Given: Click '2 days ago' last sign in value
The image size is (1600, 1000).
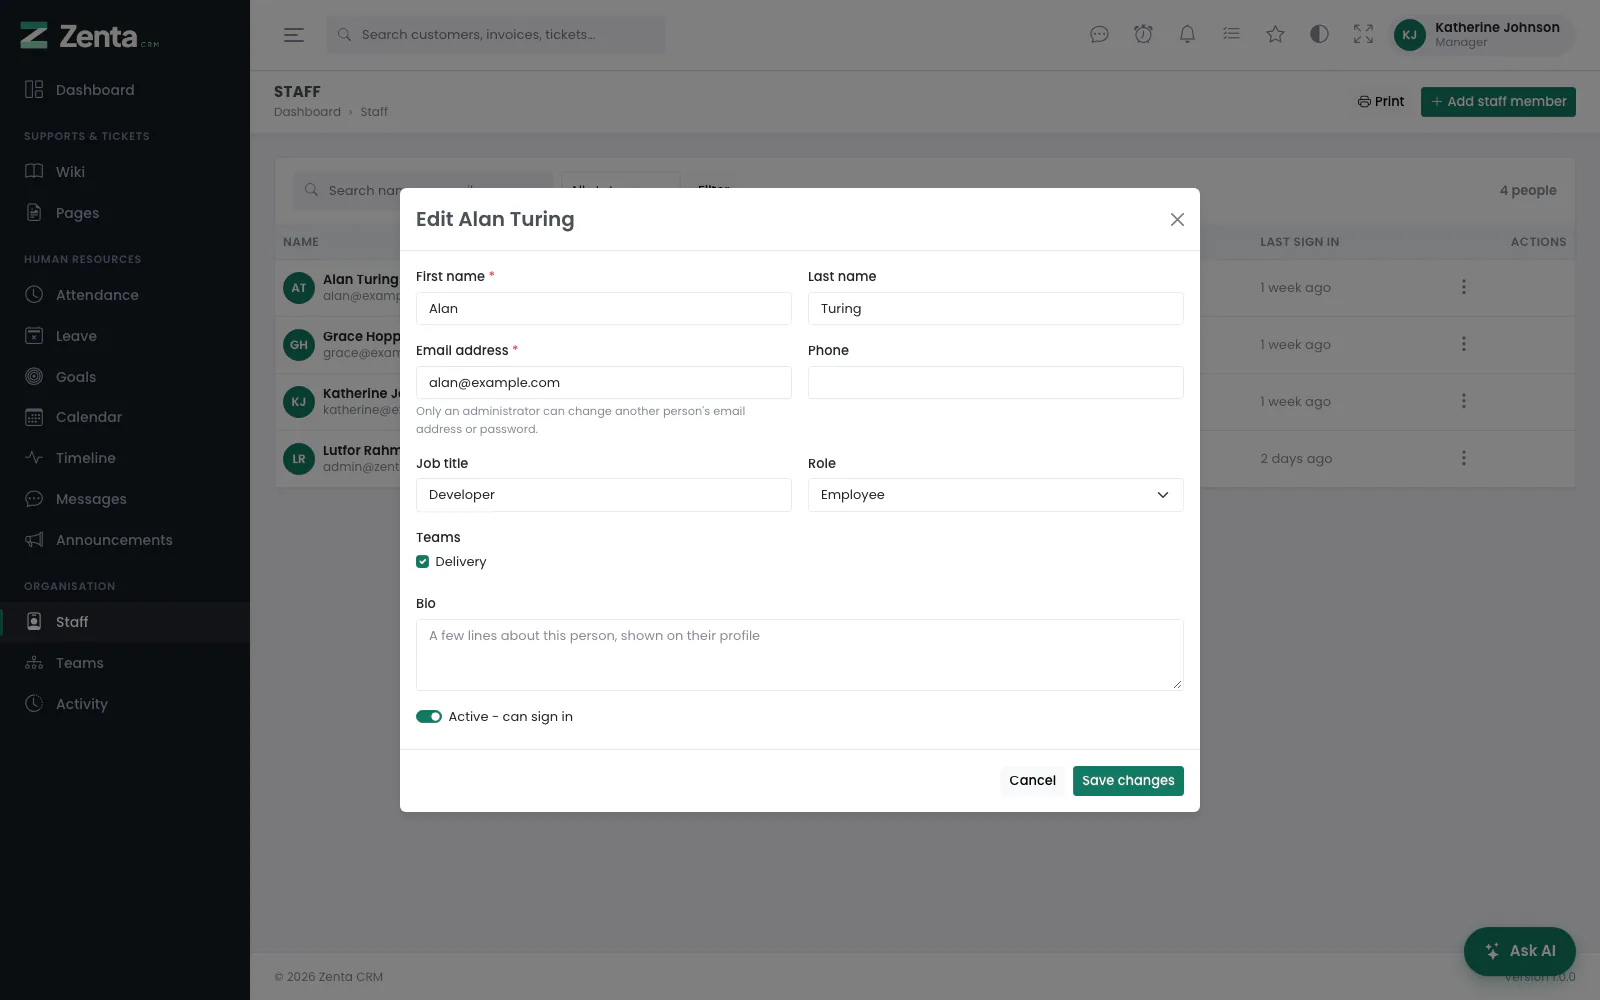Looking at the screenshot, I should click(1296, 459).
